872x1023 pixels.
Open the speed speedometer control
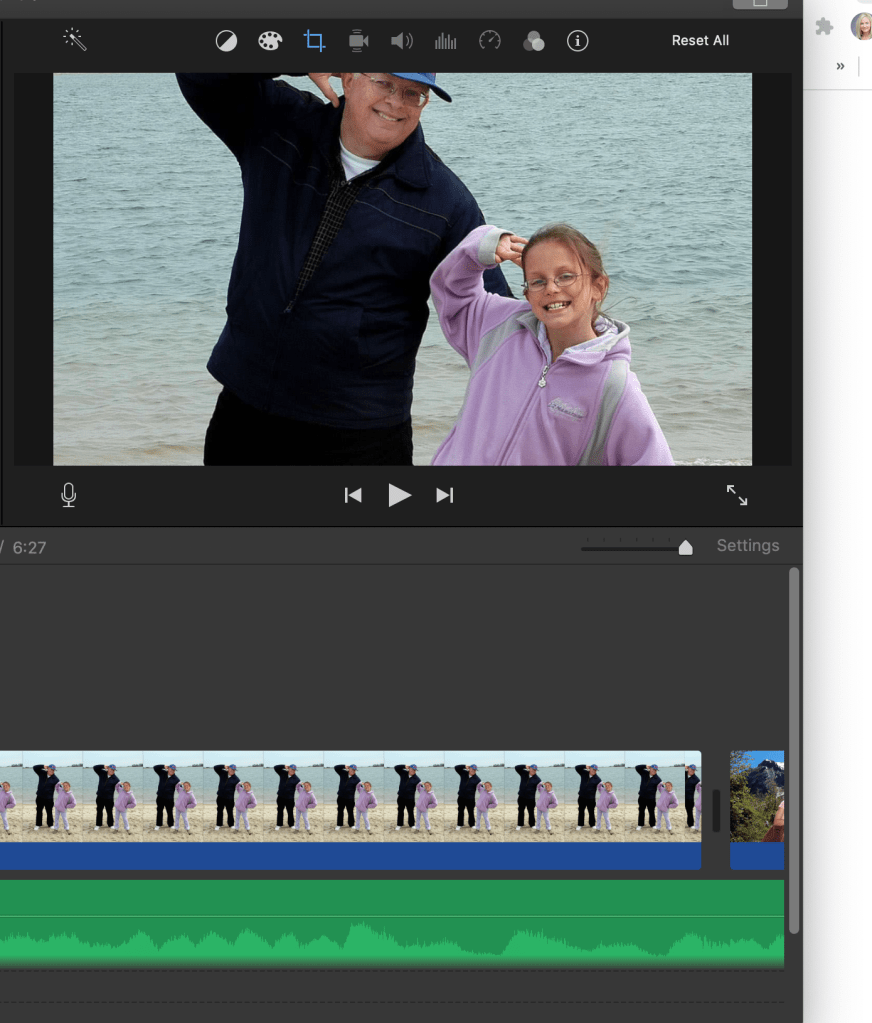pyautogui.click(x=489, y=41)
